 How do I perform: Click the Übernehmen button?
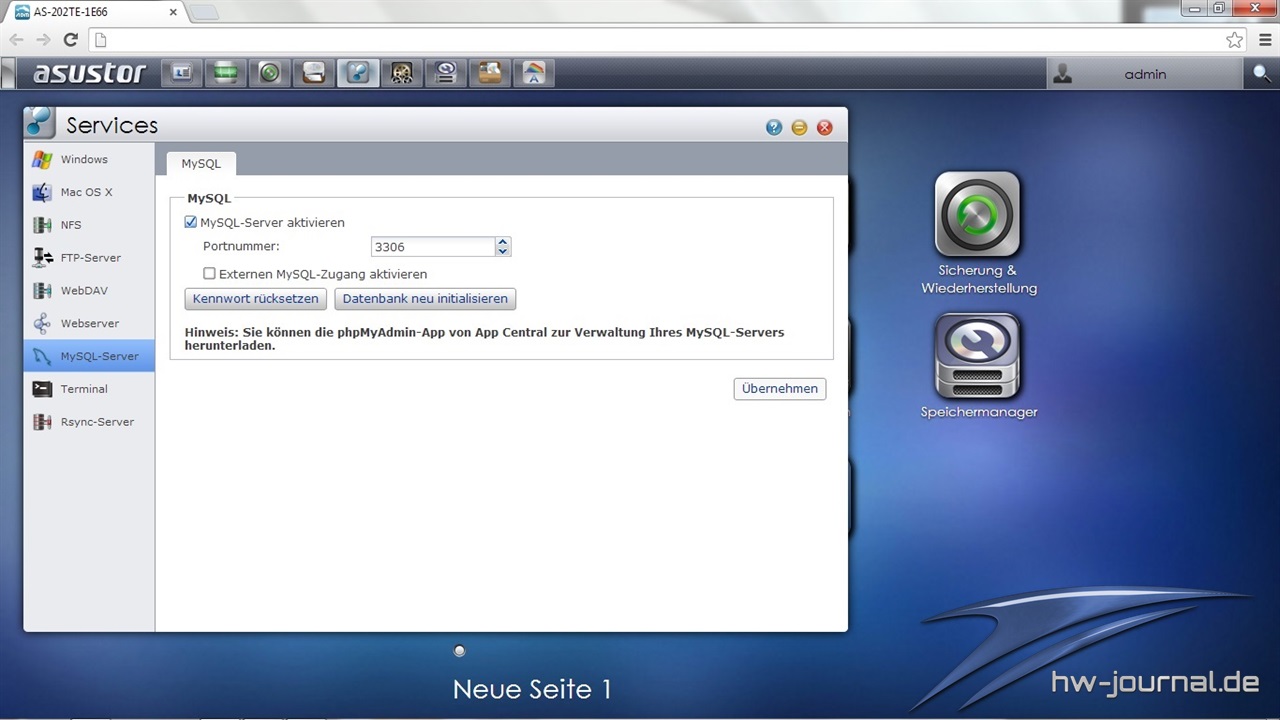point(780,389)
